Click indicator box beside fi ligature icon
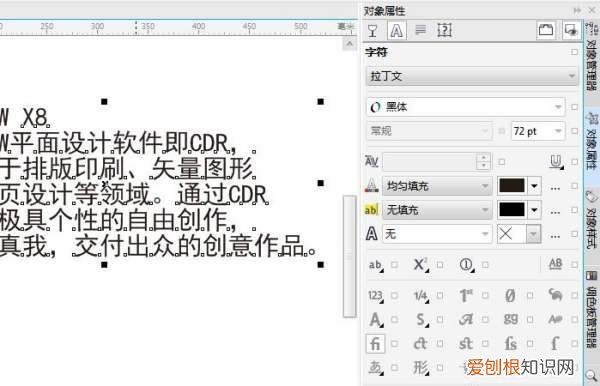 [x=395, y=344]
